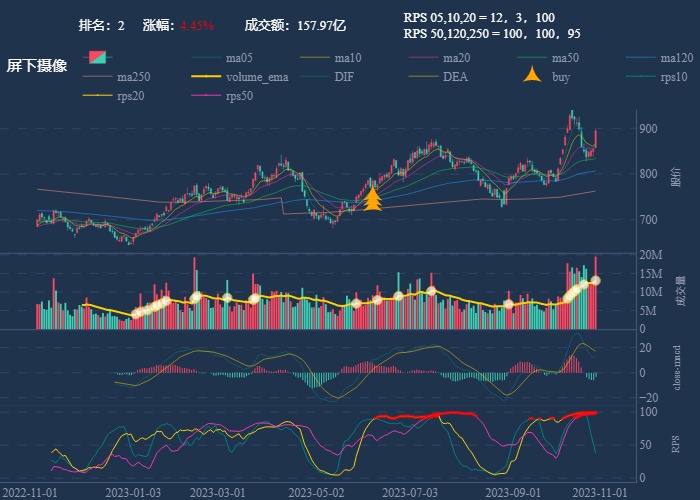Image resolution: width=700 pixels, height=500 pixels.
Task: Click the buy signal marker on price chart
Action: click(x=373, y=198)
